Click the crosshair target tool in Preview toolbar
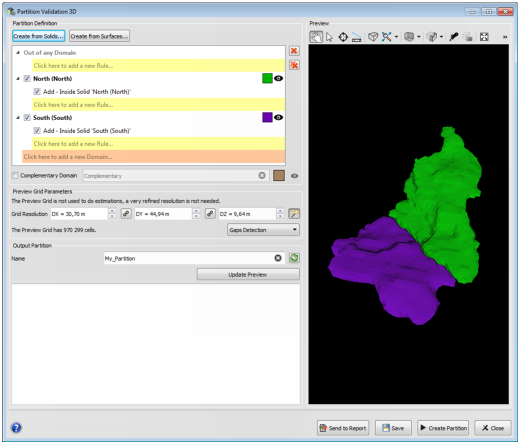 [x=343, y=37]
